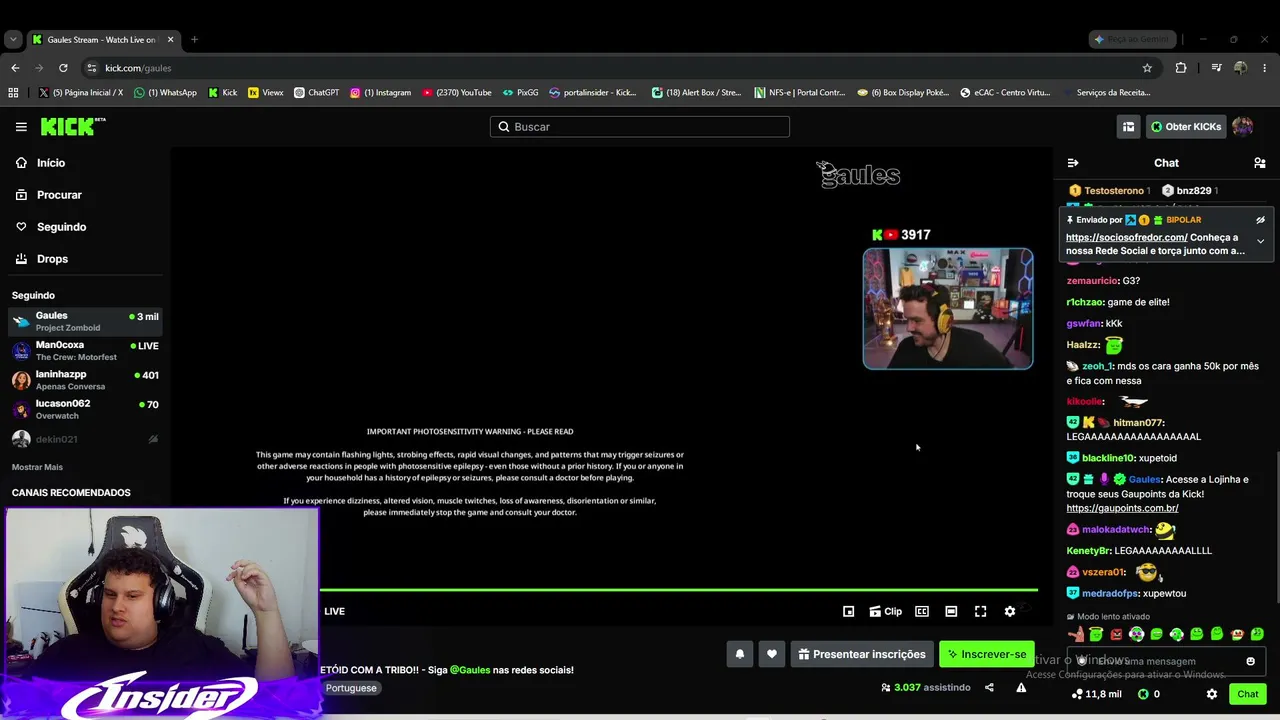Open the browser extensions puzzle icon
This screenshot has width=1280, height=720.
(1181, 68)
